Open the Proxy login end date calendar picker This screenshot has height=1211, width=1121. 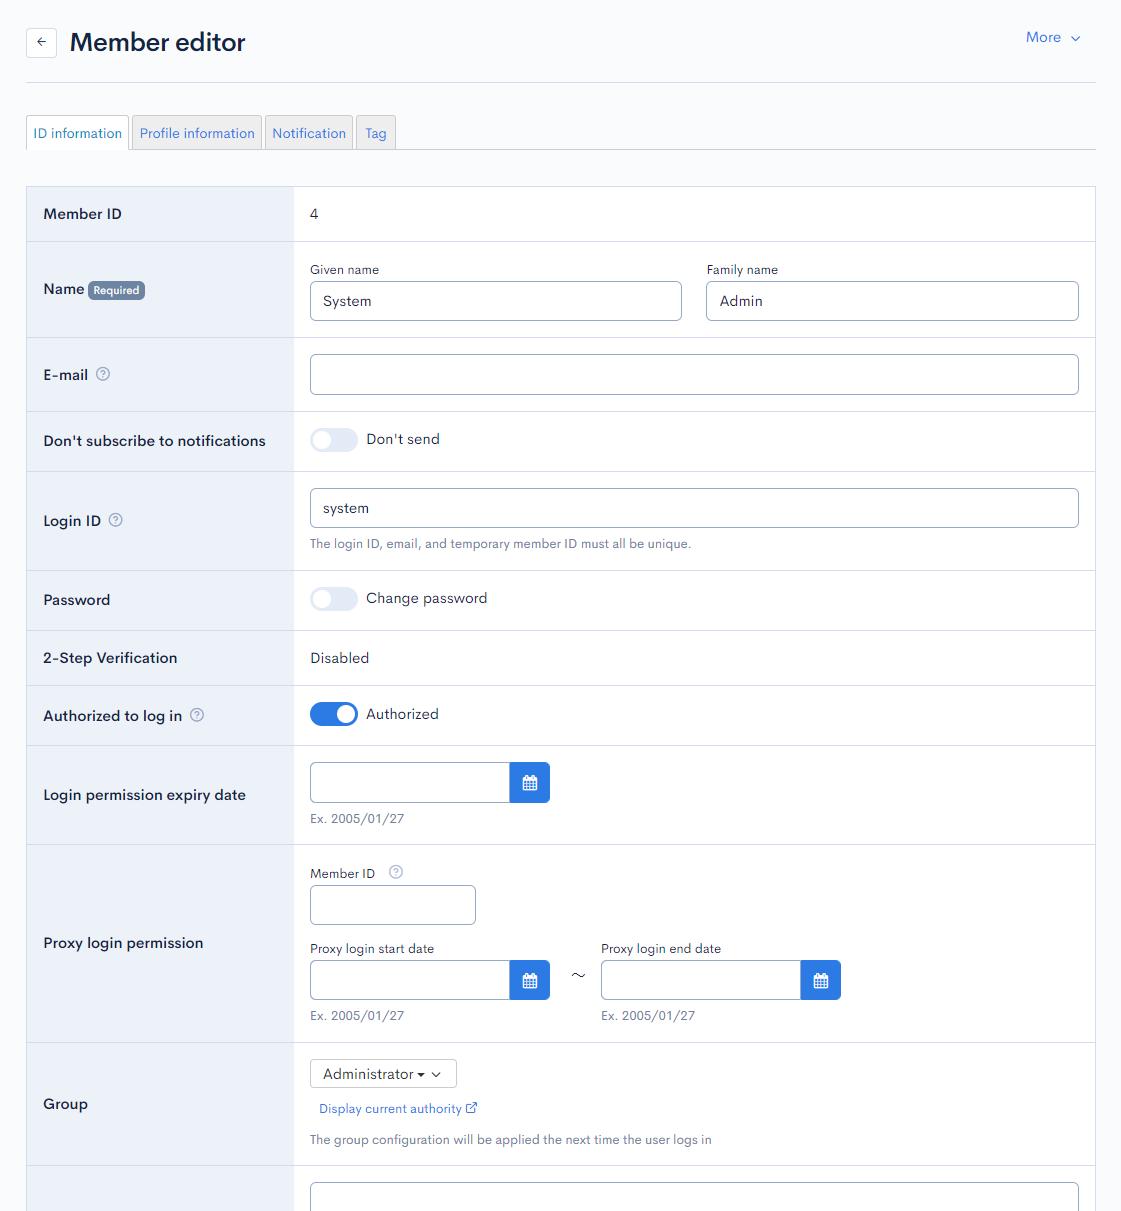[820, 980]
